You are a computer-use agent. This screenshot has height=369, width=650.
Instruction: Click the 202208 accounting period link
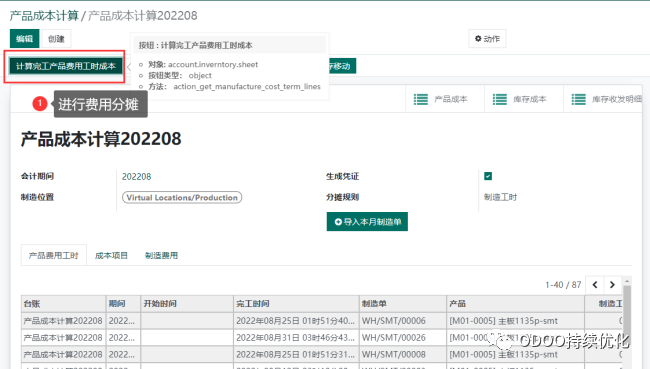tap(136, 177)
